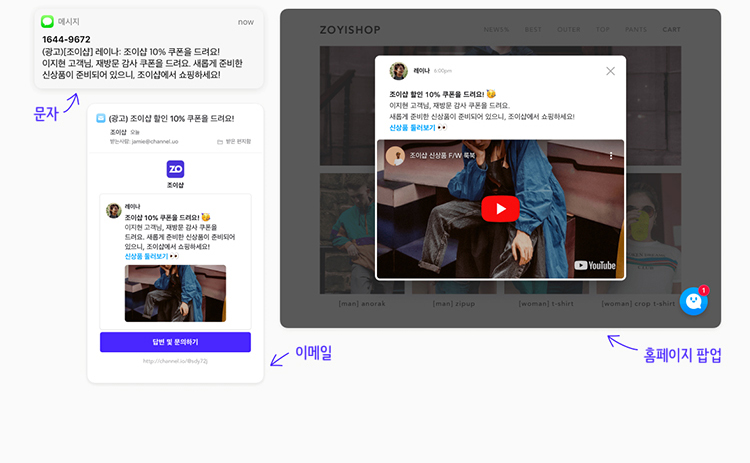This screenshot has height=463, width=750.
Task: Click the YouTube logo on video
Action: [x=595, y=265]
